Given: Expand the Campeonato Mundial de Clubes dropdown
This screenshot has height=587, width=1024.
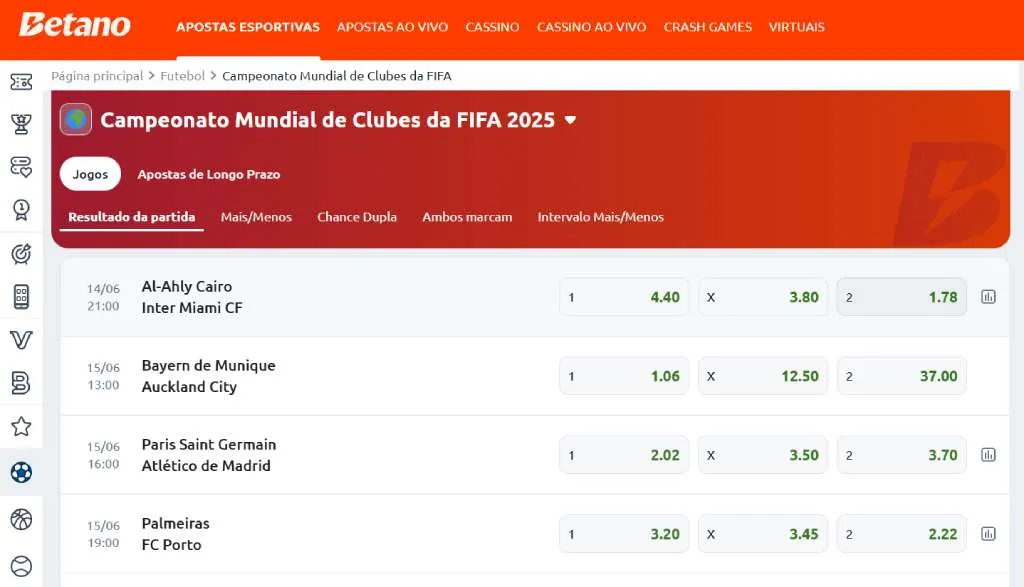Looking at the screenshot, I should 570,120.
